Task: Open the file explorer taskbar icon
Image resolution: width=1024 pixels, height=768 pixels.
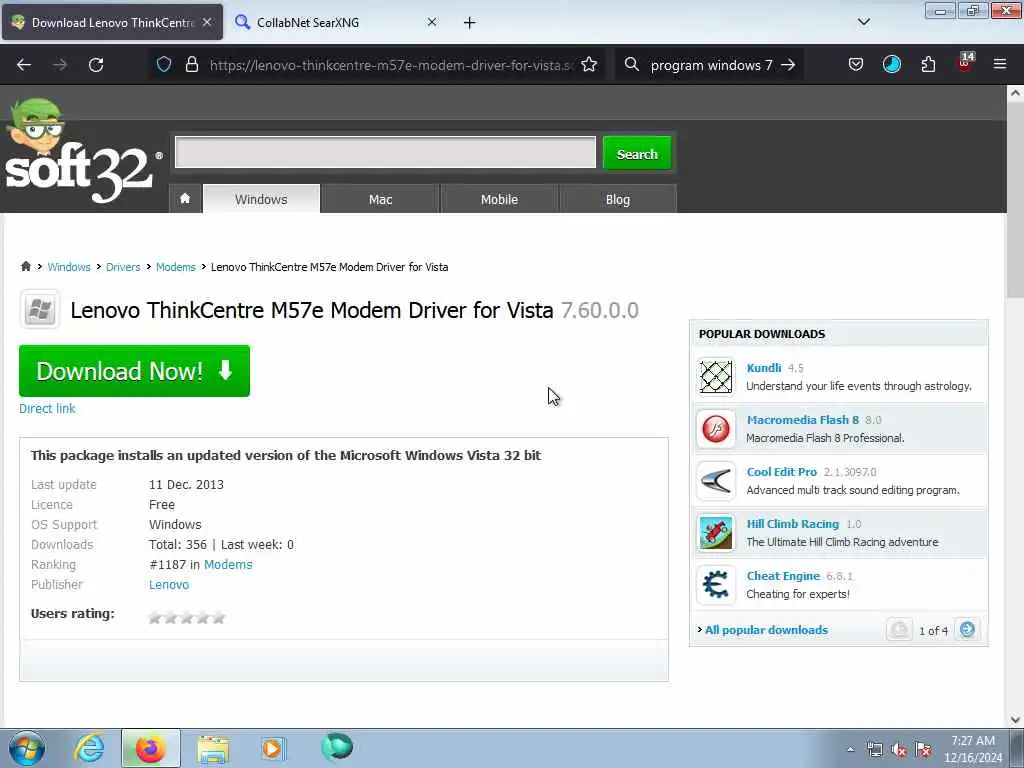Action: [x=213, y=748]
